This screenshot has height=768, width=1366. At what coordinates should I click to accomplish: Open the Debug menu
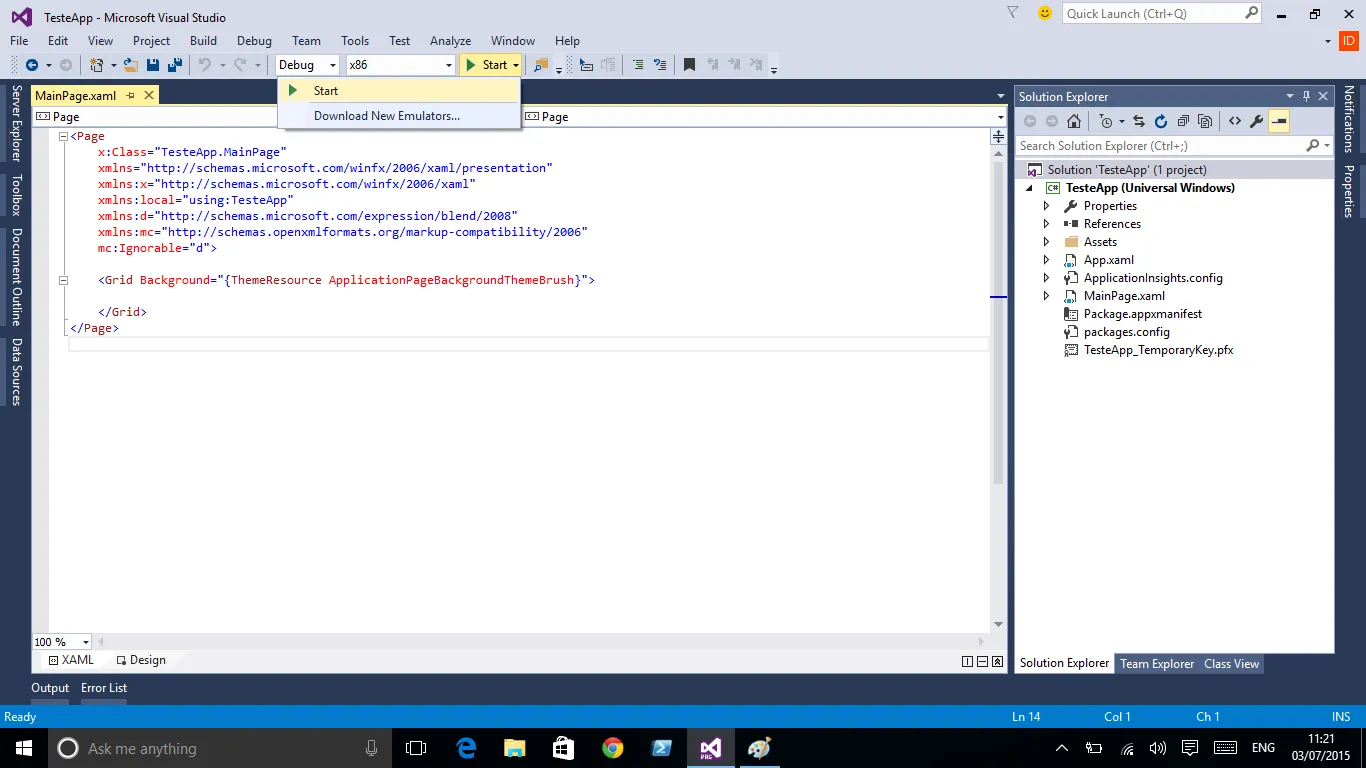click(x=254, y=41)
